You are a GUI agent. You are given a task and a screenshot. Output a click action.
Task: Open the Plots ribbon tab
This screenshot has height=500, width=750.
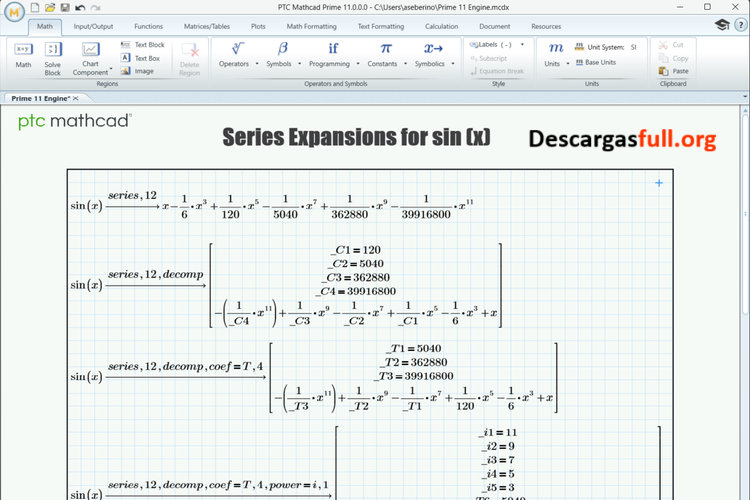click(258, 26)
